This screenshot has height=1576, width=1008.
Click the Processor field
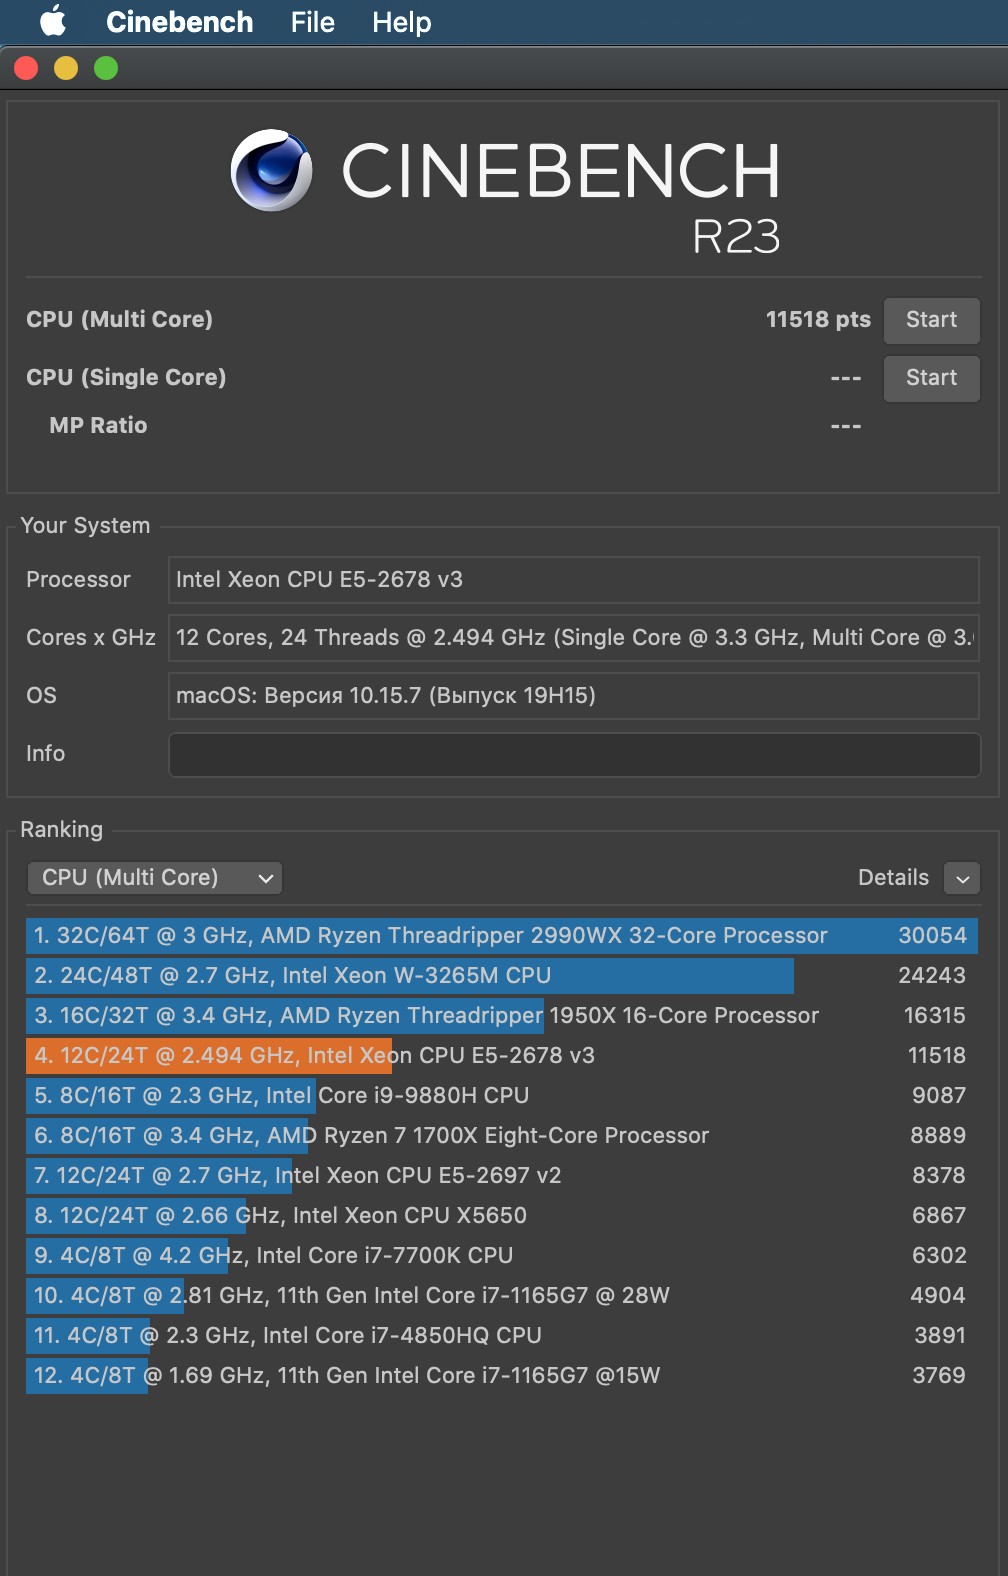[x=573, y=580]
